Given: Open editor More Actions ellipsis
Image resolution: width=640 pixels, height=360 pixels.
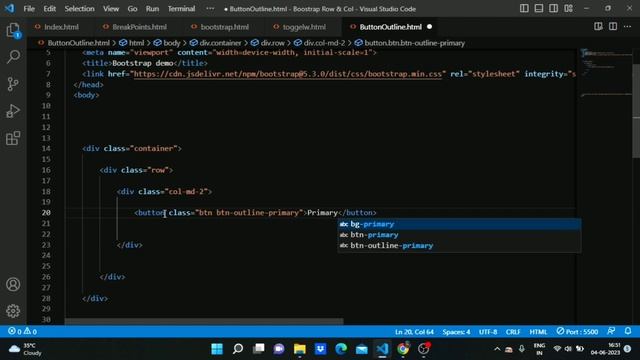Looking at the screenshot, I should tap(627, 27).
